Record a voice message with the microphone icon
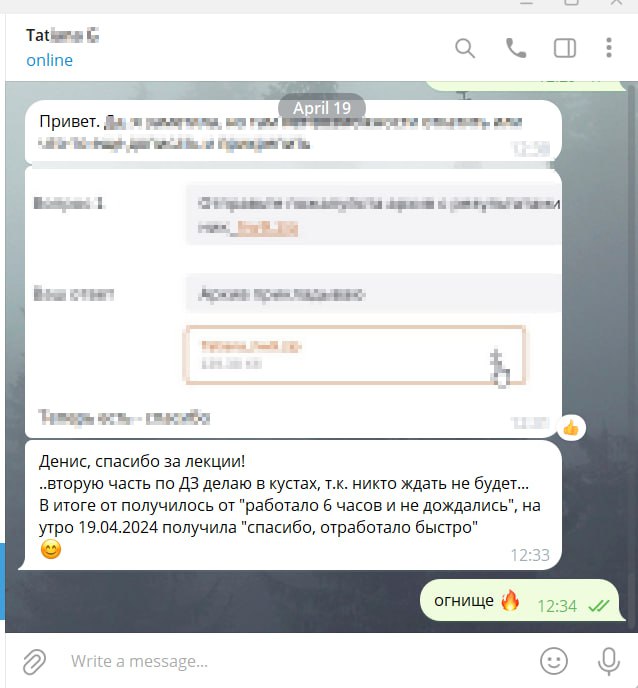Screen dimensions: 638x688 [609, 661]
